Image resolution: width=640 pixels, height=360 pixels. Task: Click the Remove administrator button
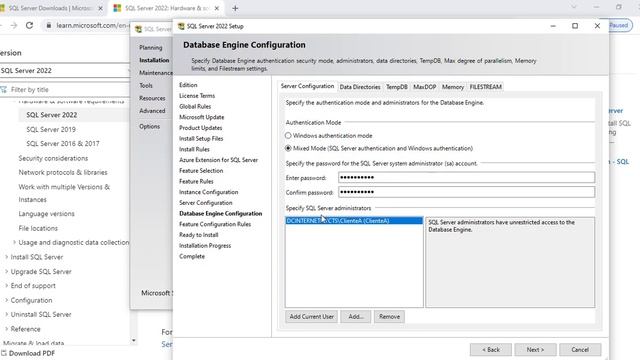tap(389, 316)
